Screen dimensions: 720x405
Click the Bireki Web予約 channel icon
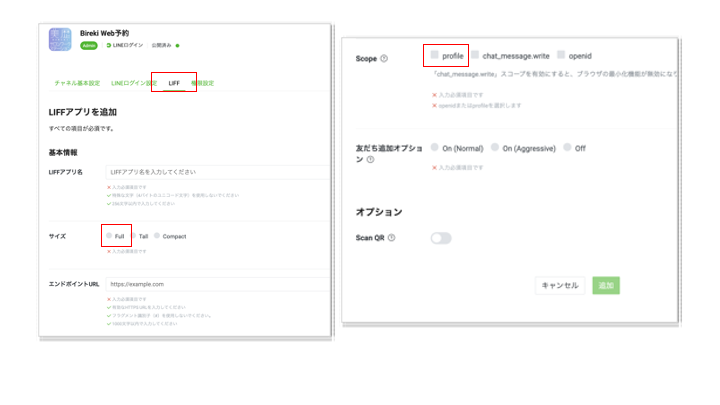61,39
